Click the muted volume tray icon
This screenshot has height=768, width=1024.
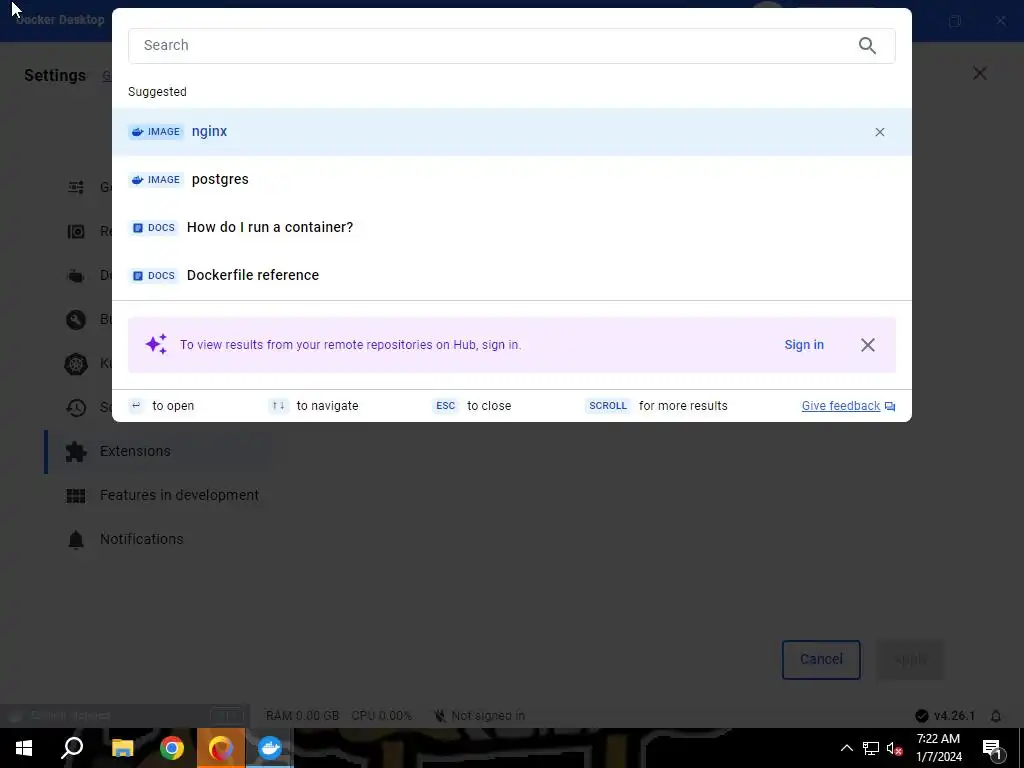pos(894,749)
